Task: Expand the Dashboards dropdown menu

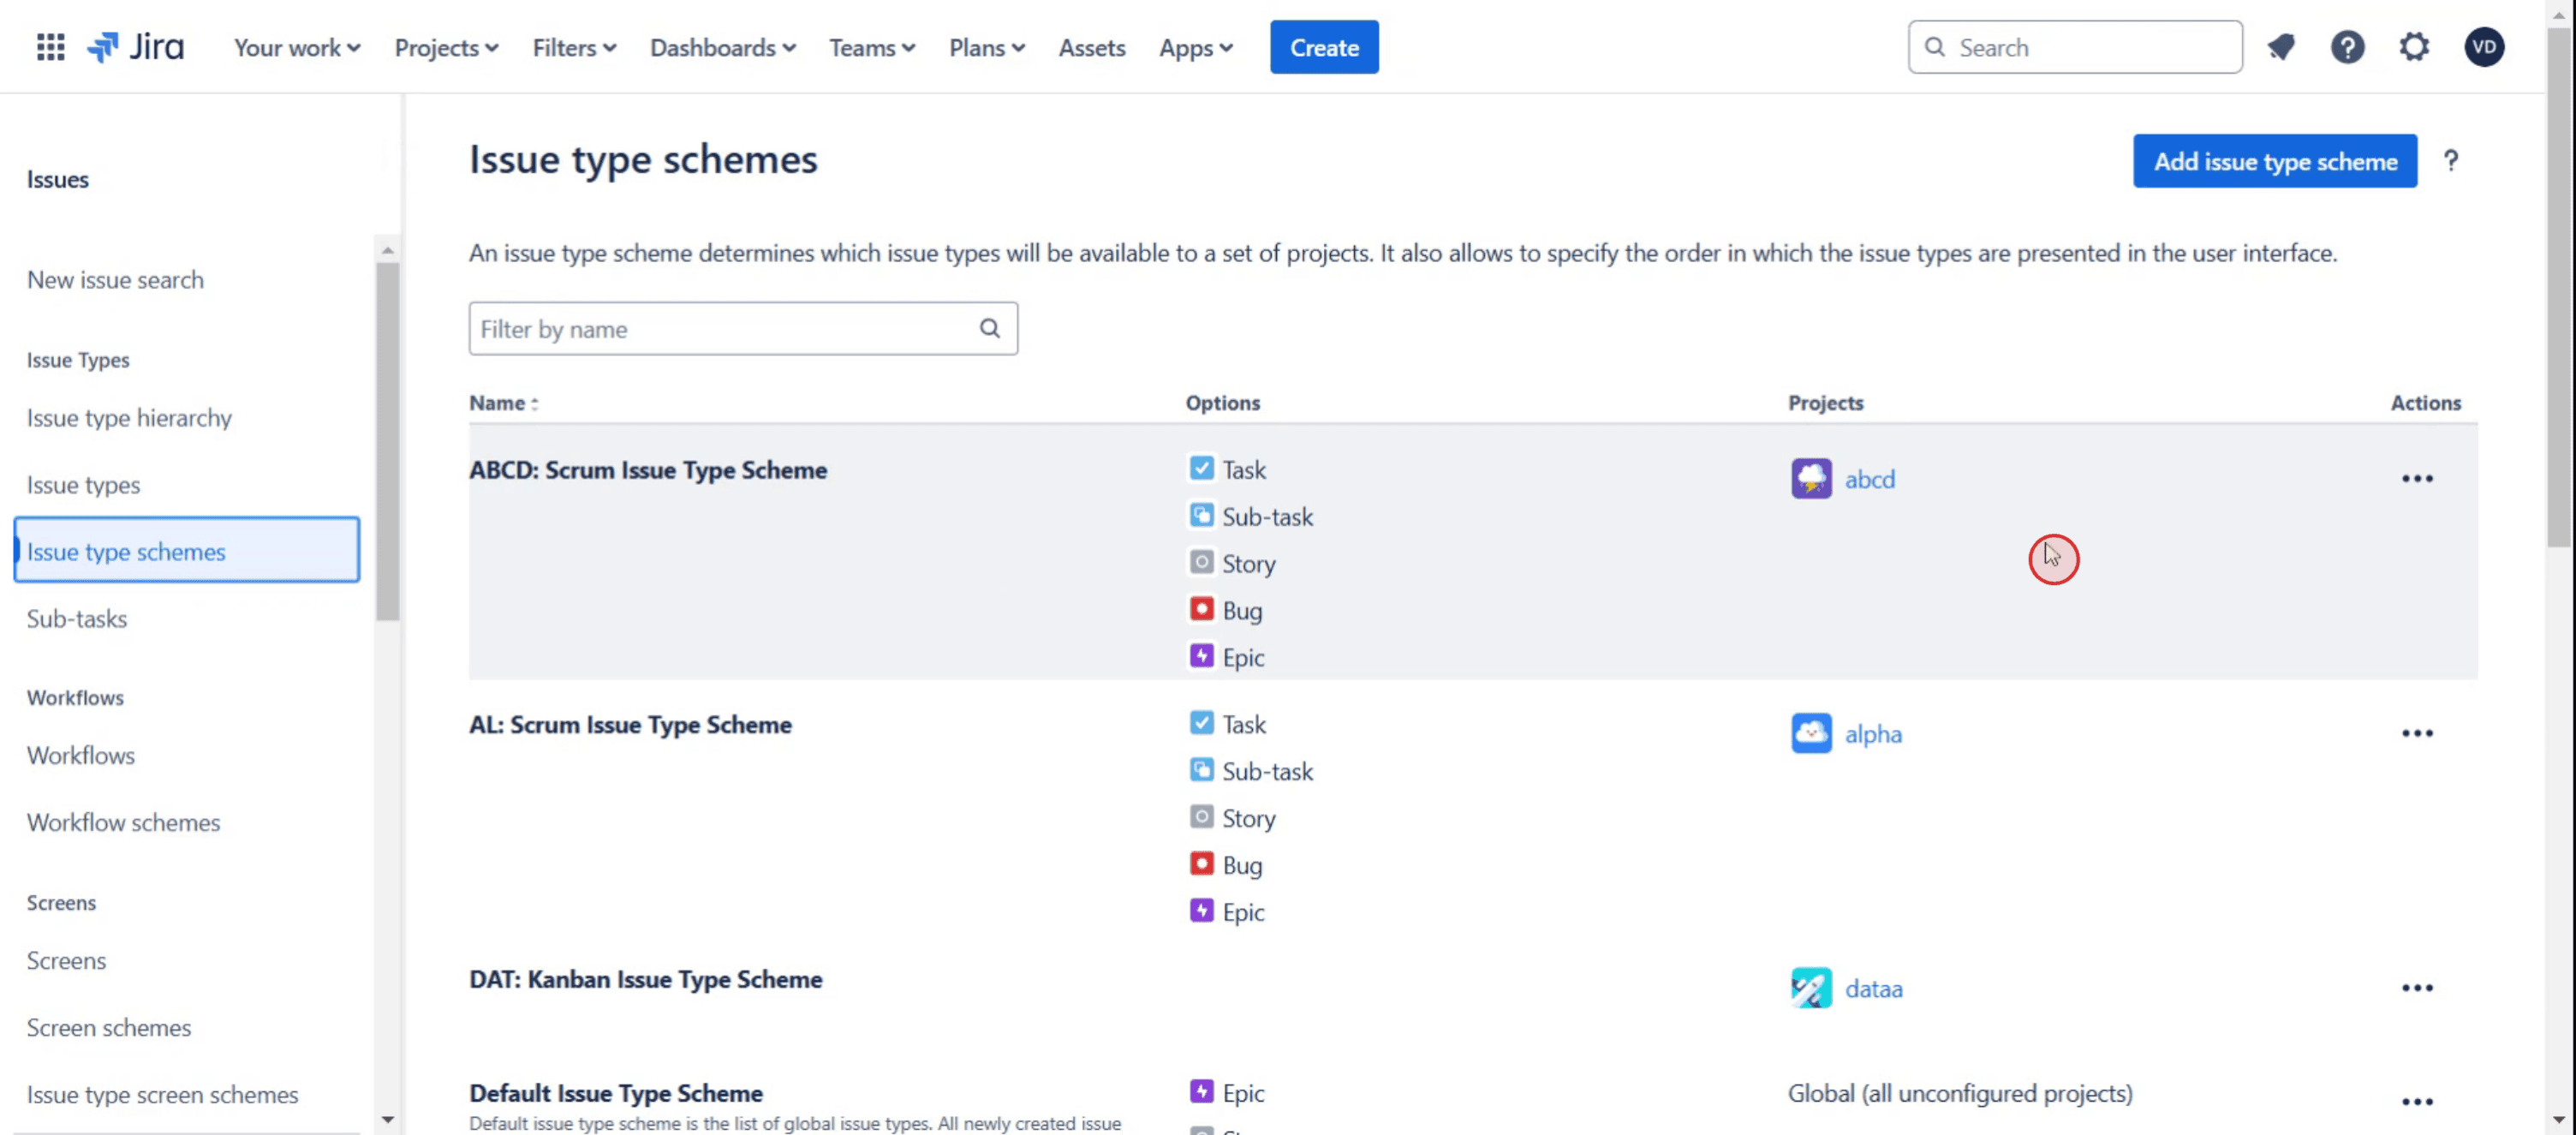Action: coord(722,47)
